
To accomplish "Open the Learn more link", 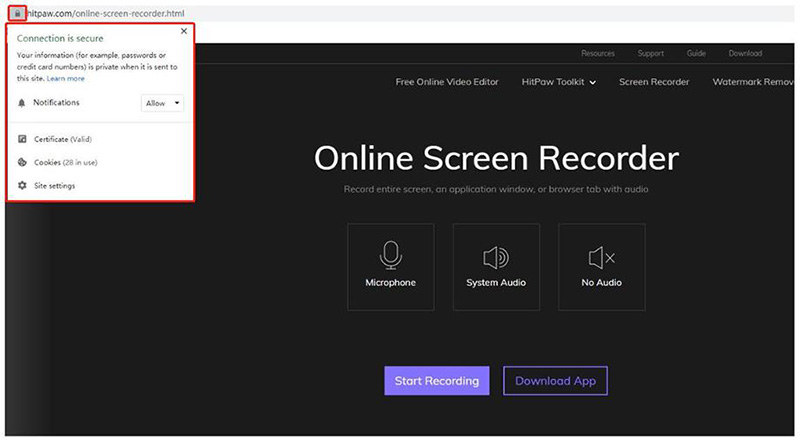I will tap(65, 79).
